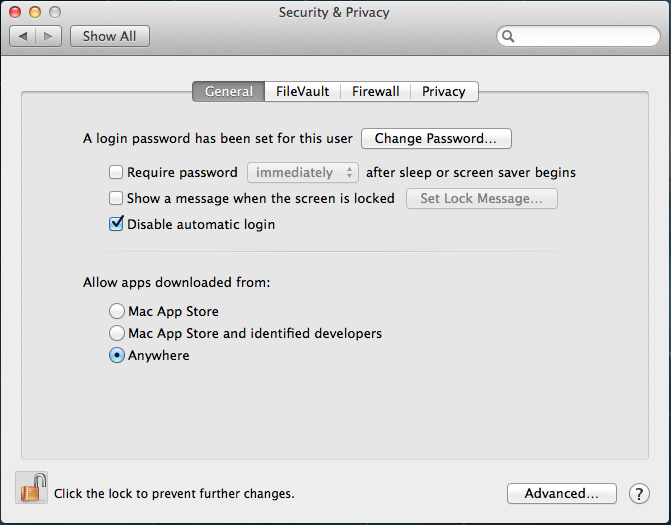Go back with the left arrow button
The width and height of the screenshot is (671, 525).
pyautogui.click(x=23, y=36)
